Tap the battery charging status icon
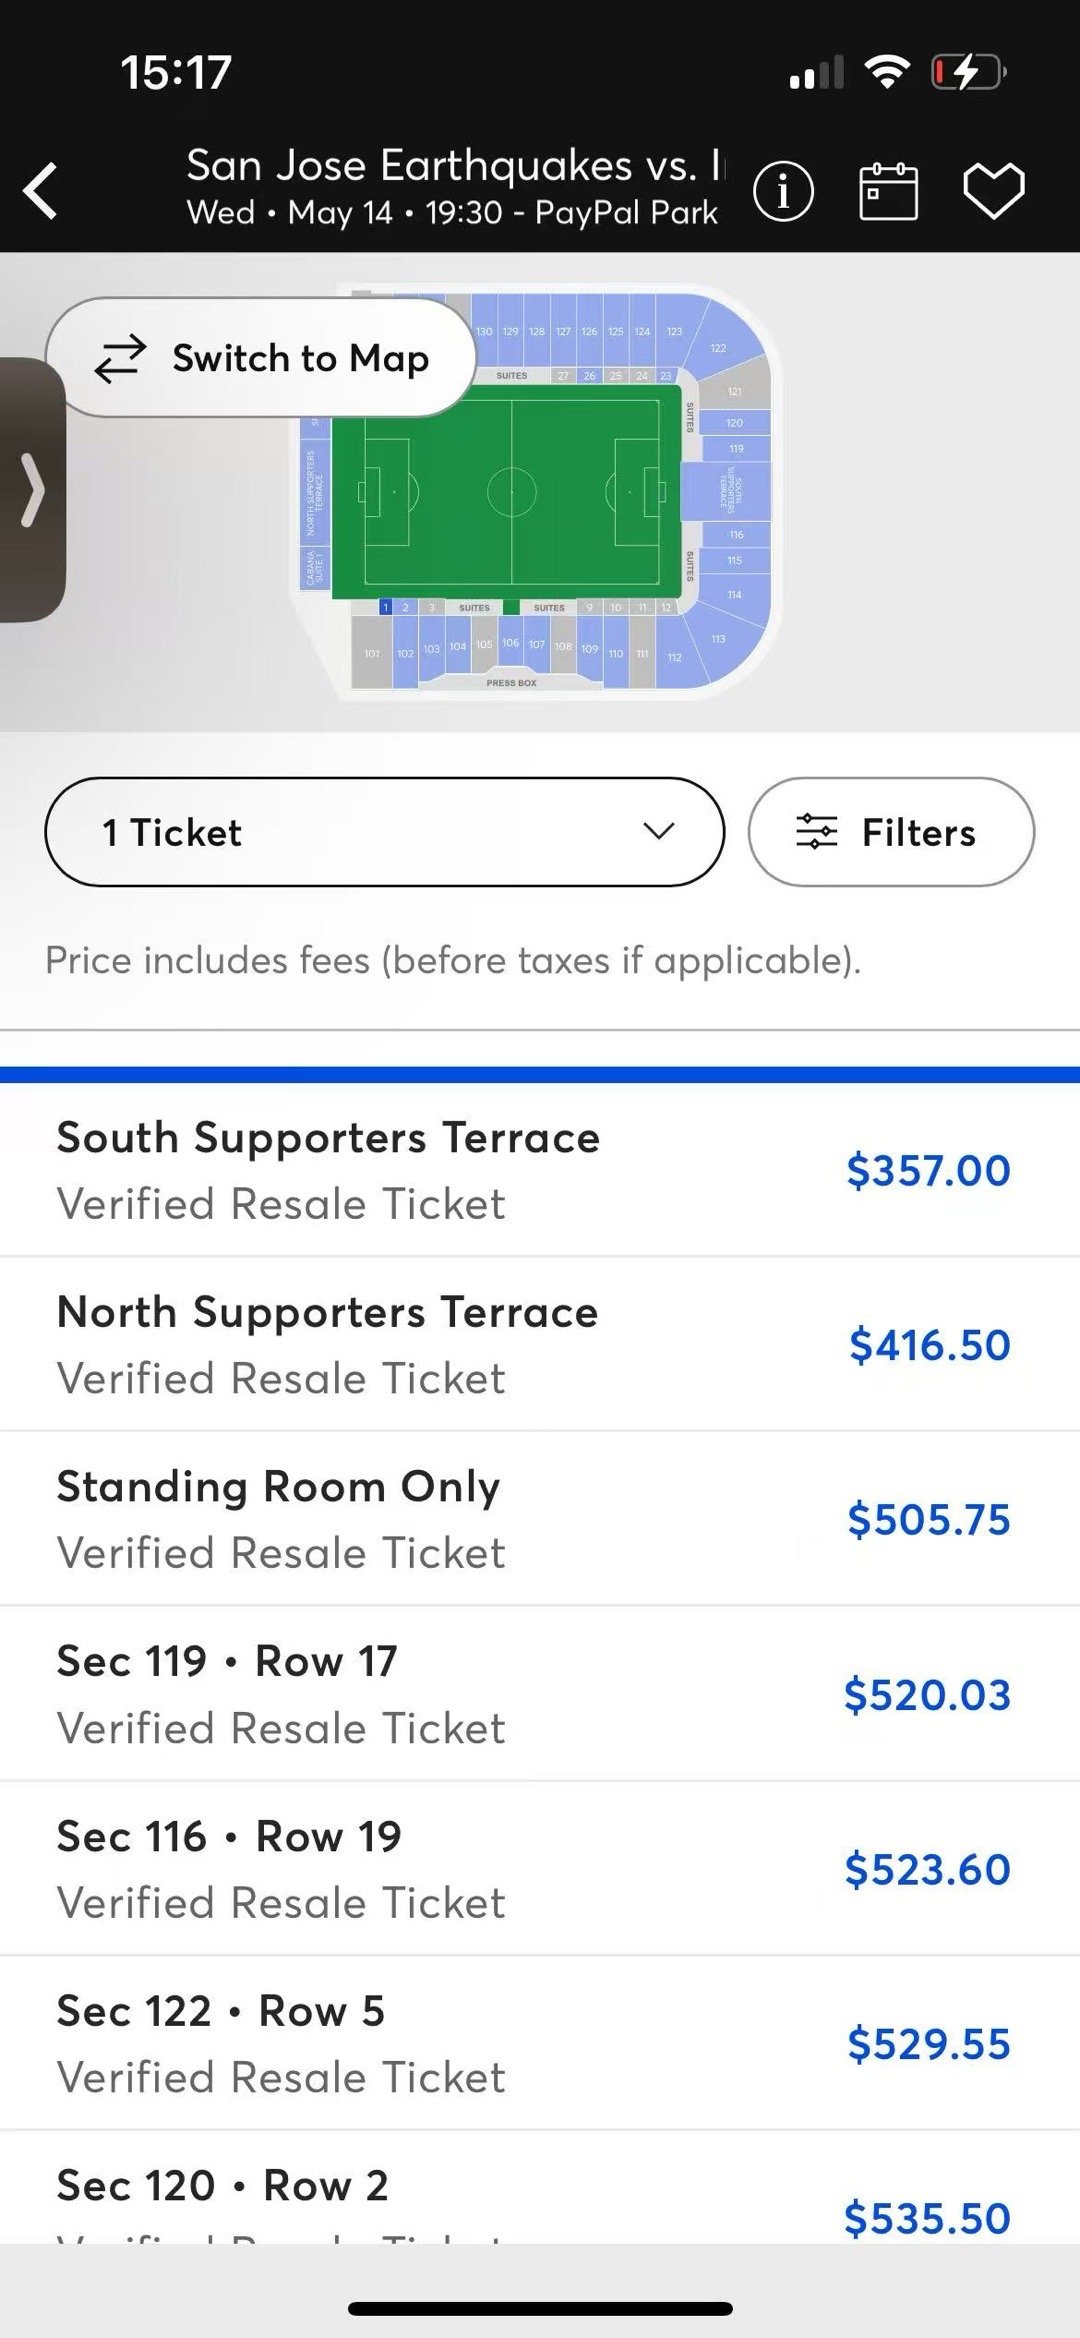1080x2338 pixels. pyautogui.click(x=968, y=72)
